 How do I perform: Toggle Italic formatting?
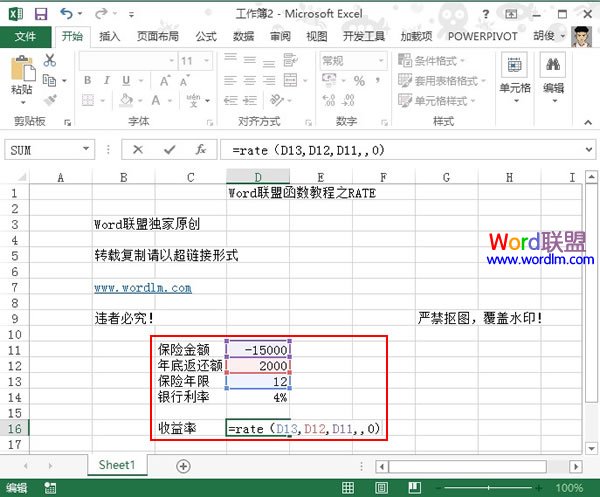pos(107,80)
